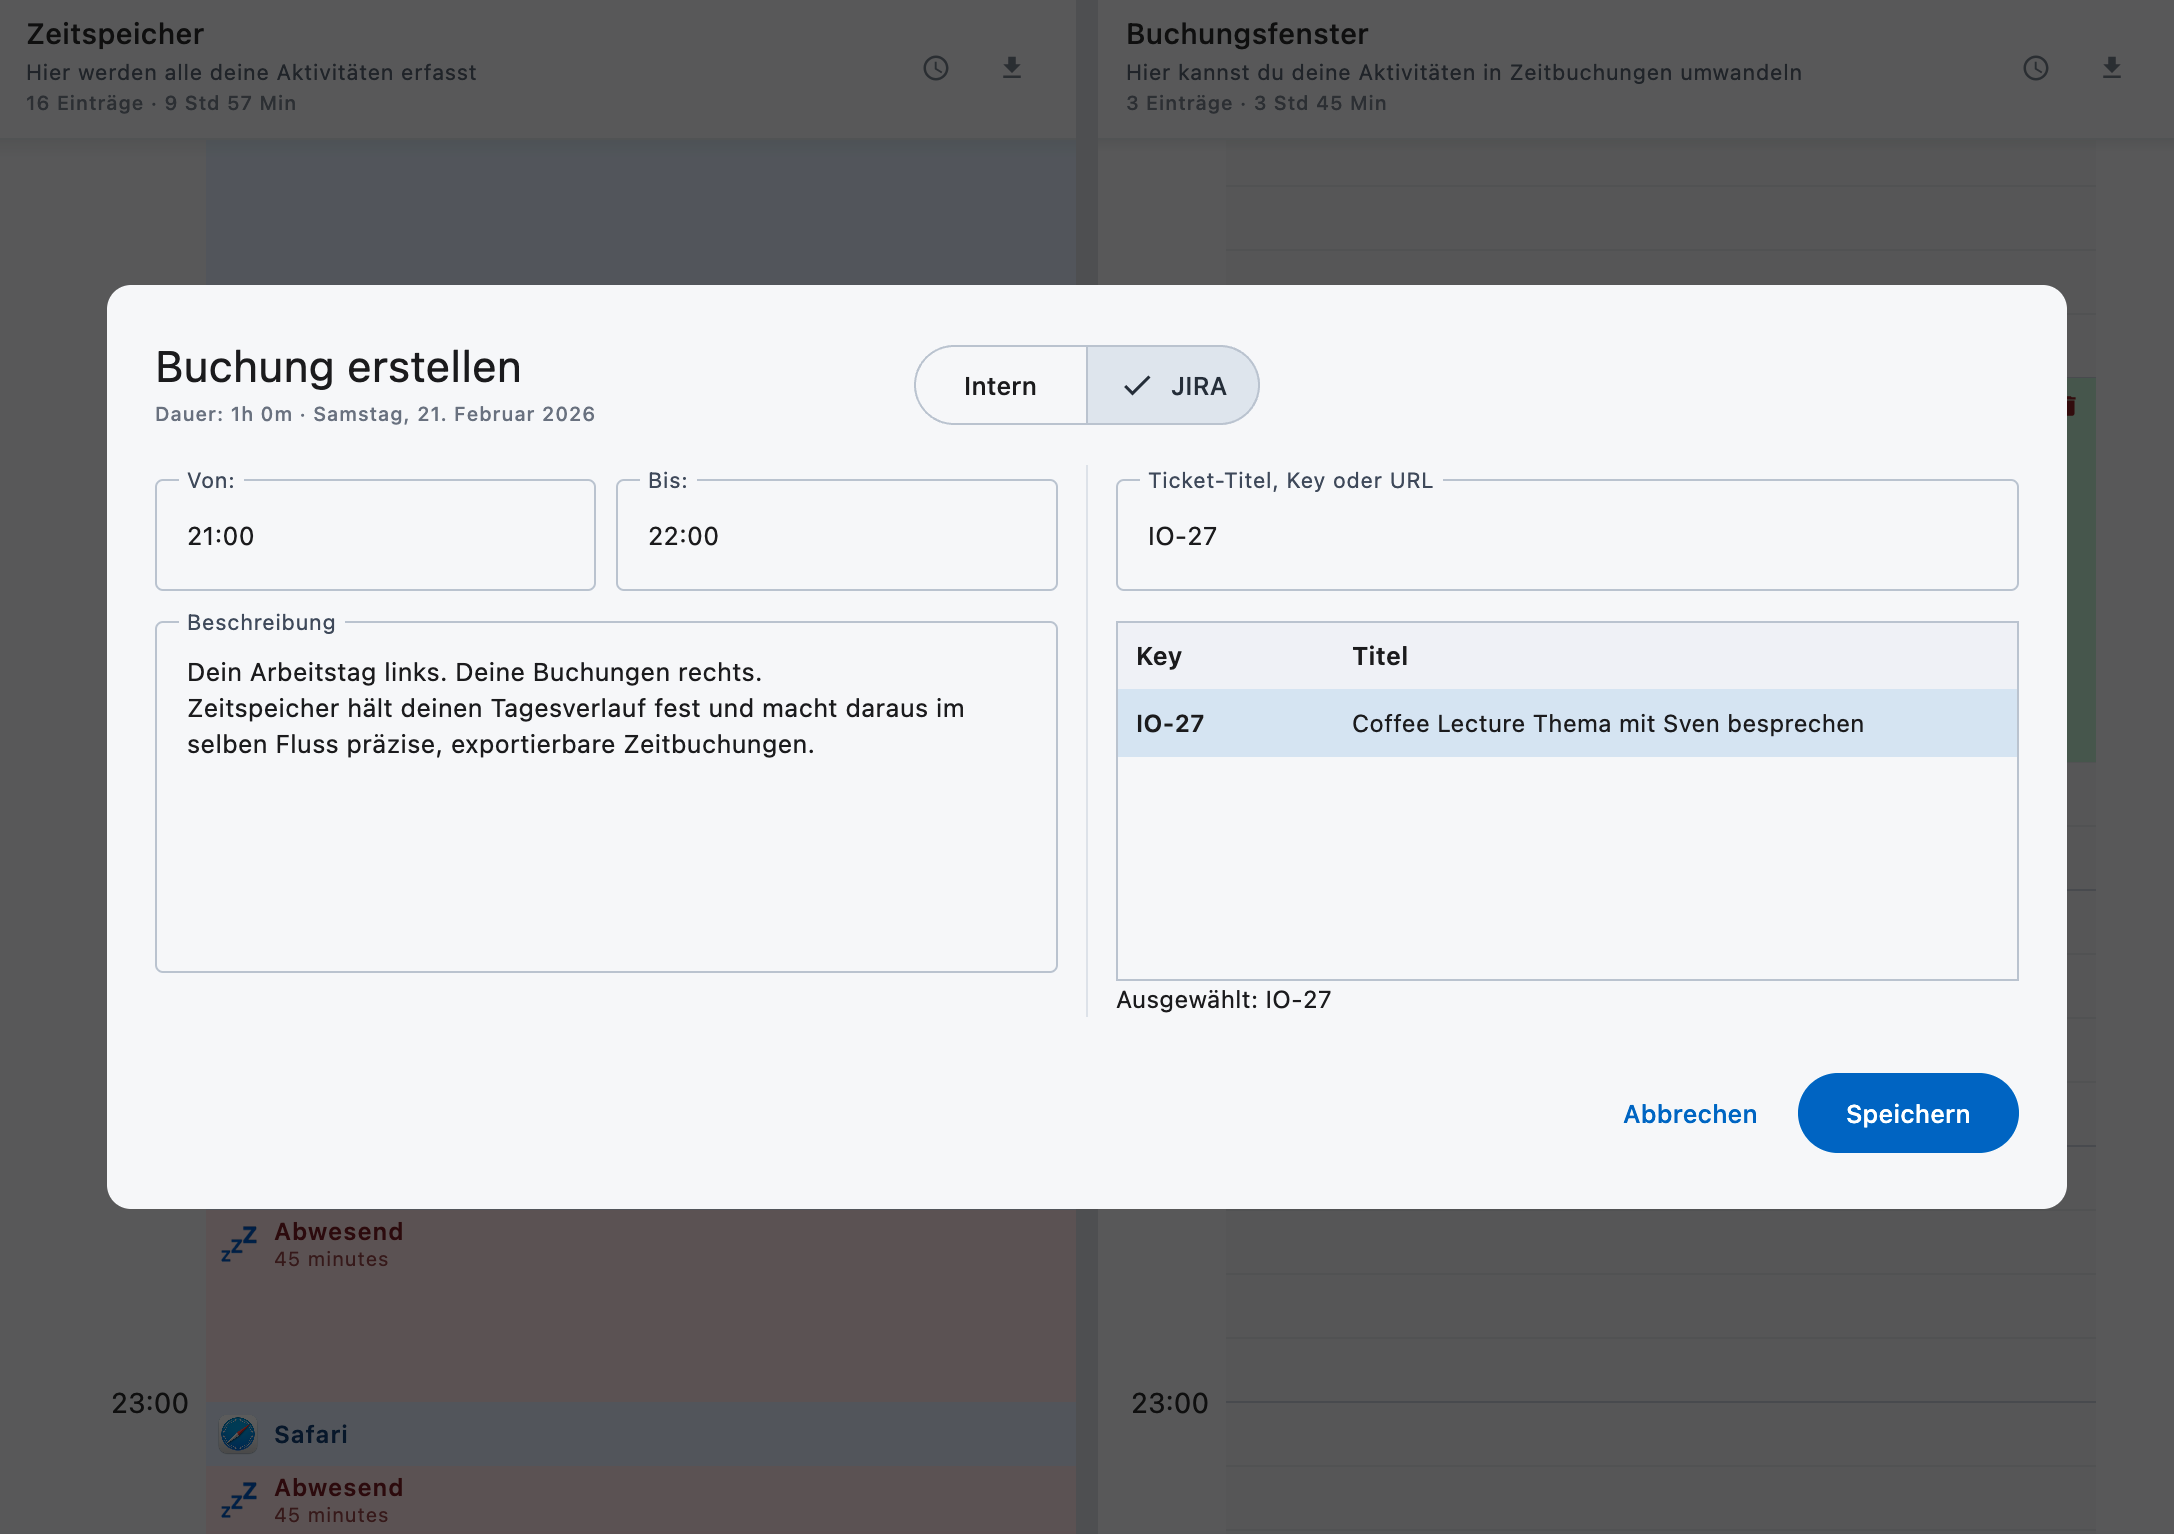This screenshot has height=1534, width=2174.
Task: Switch booking type to Intern
Action: point(999,385)
